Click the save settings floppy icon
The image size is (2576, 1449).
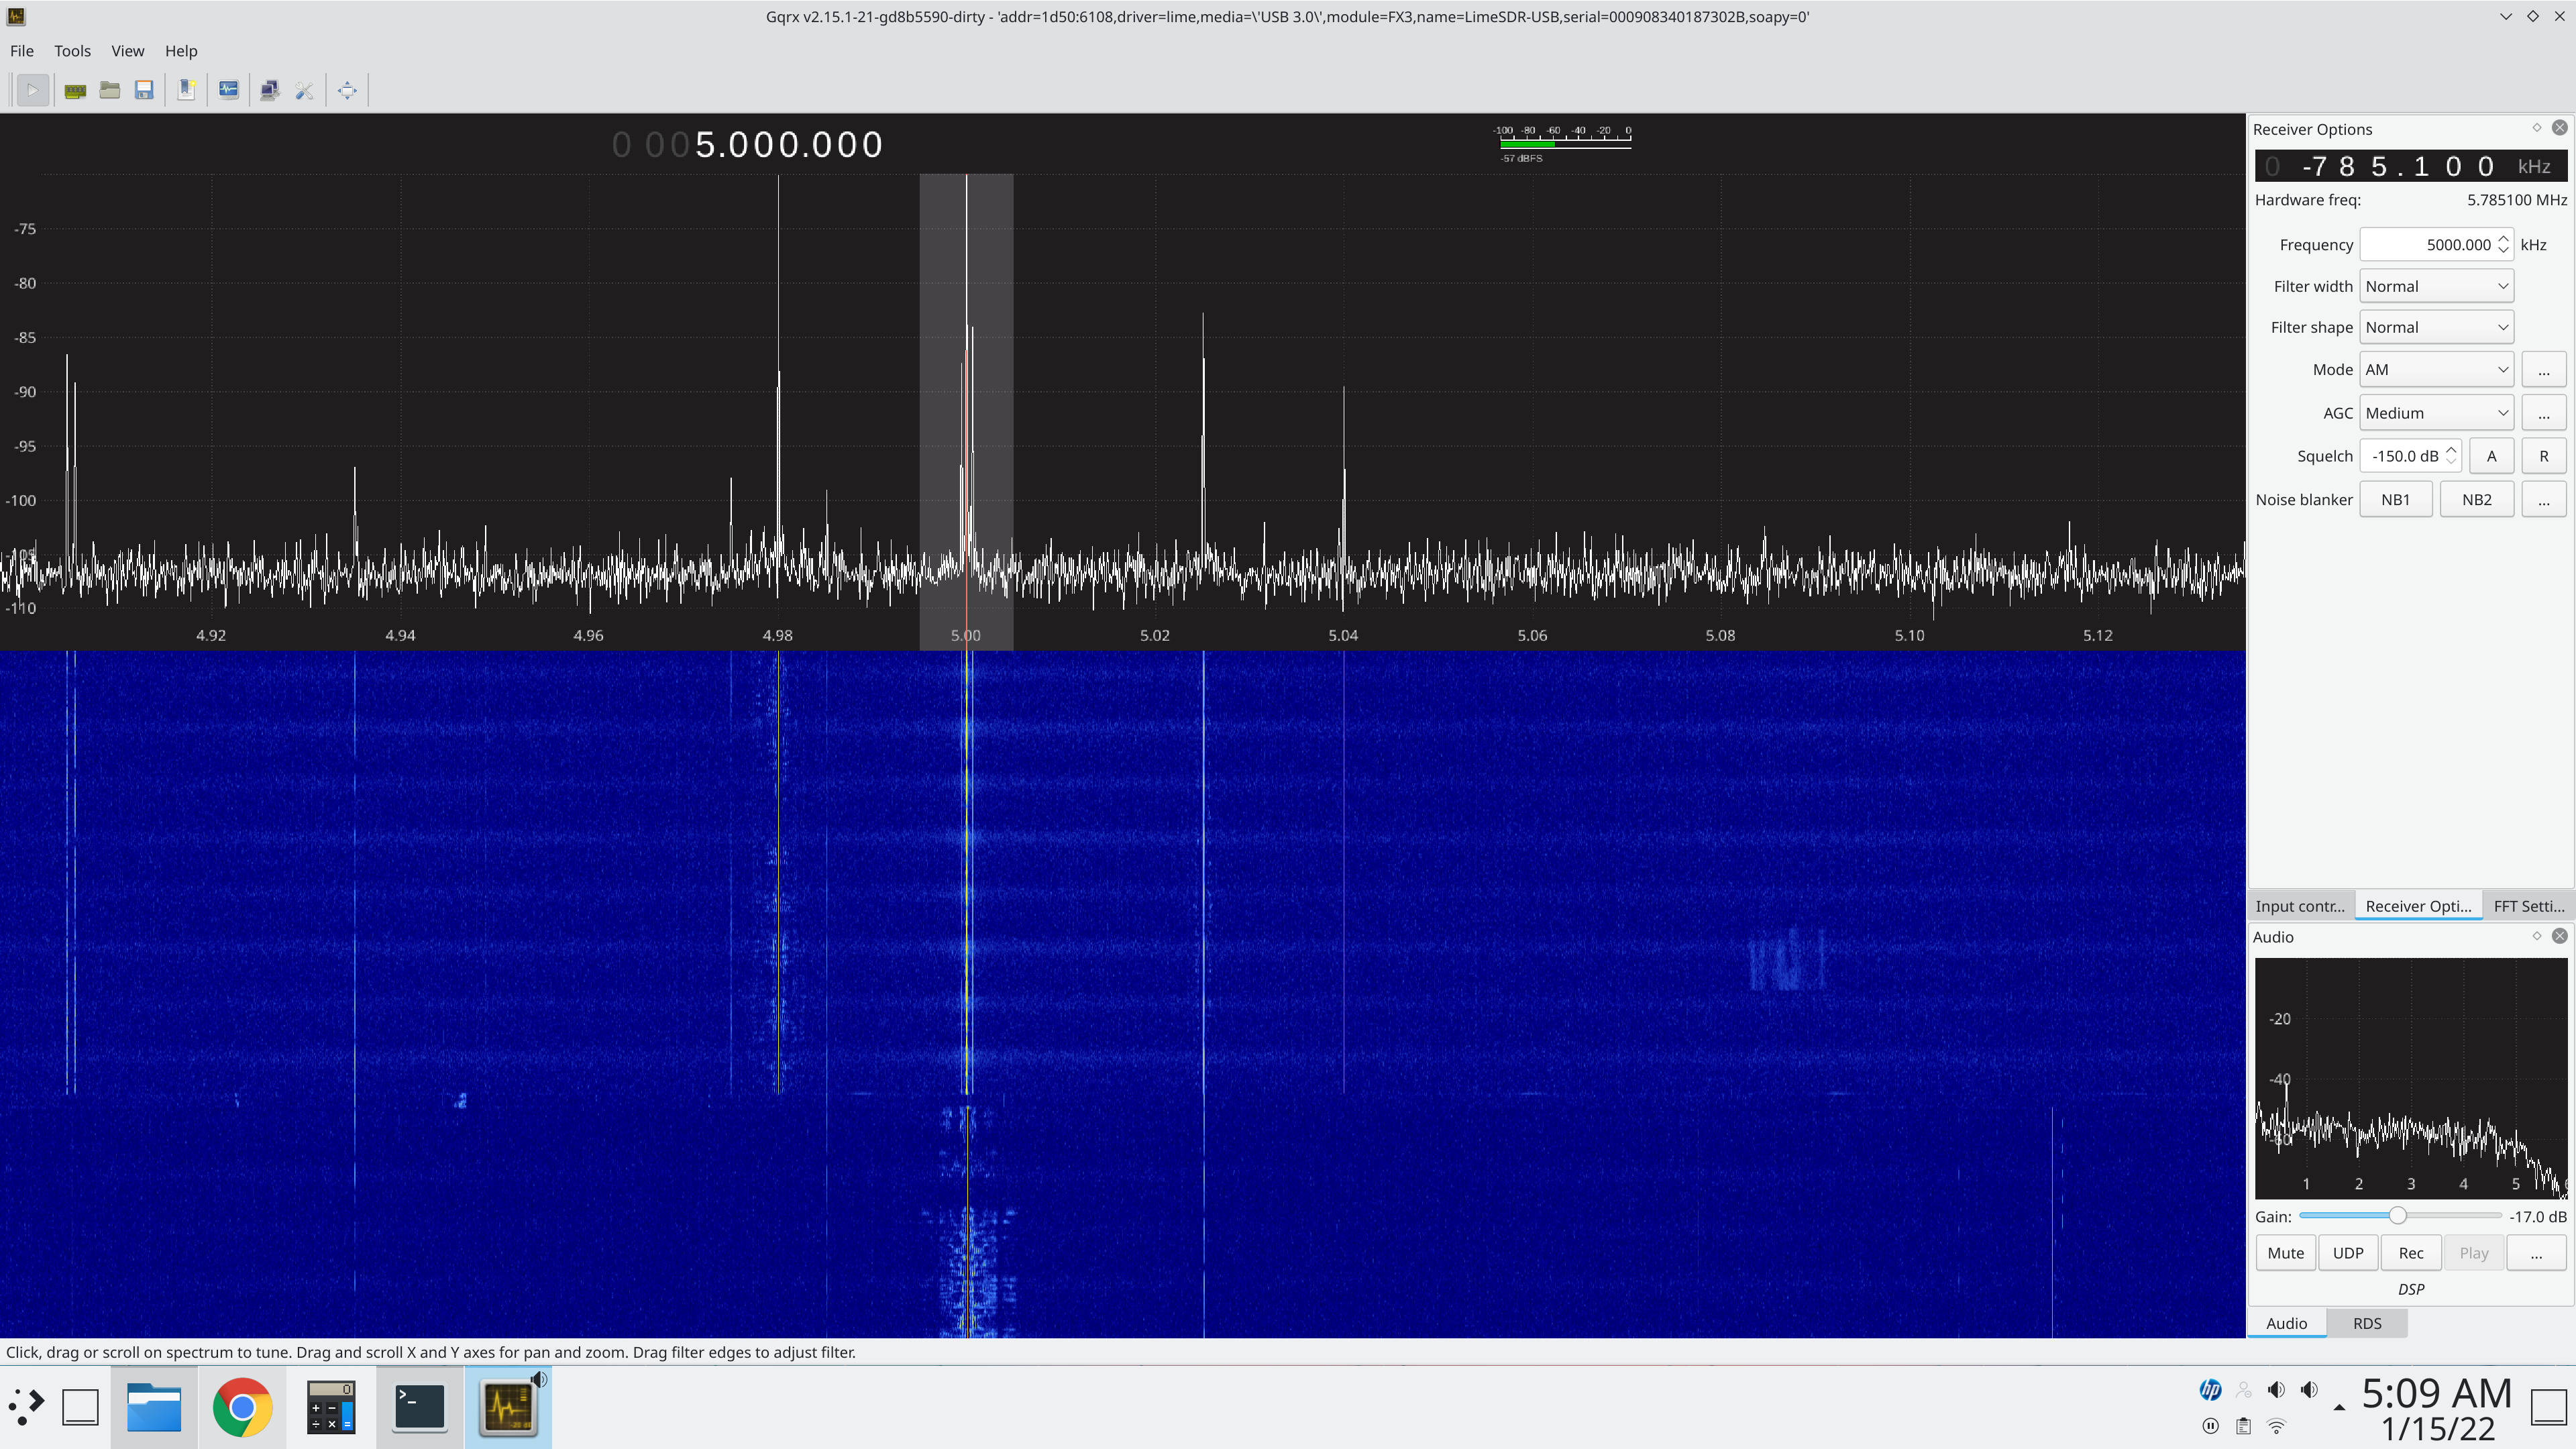144,90
